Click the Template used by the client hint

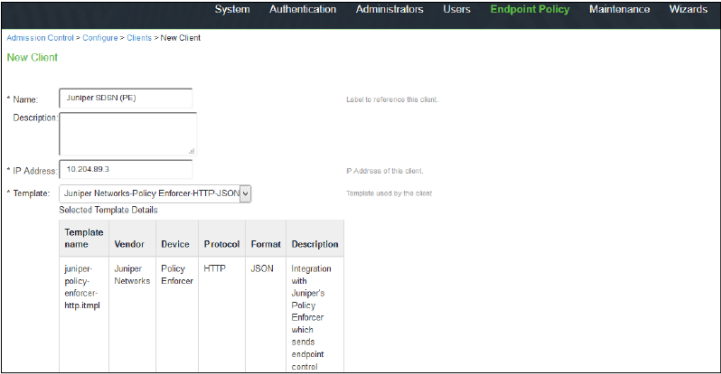(x=389, y=193)
